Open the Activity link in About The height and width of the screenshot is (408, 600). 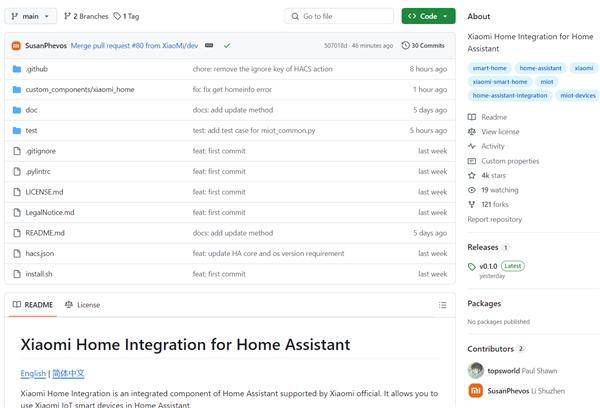(493, 146)
